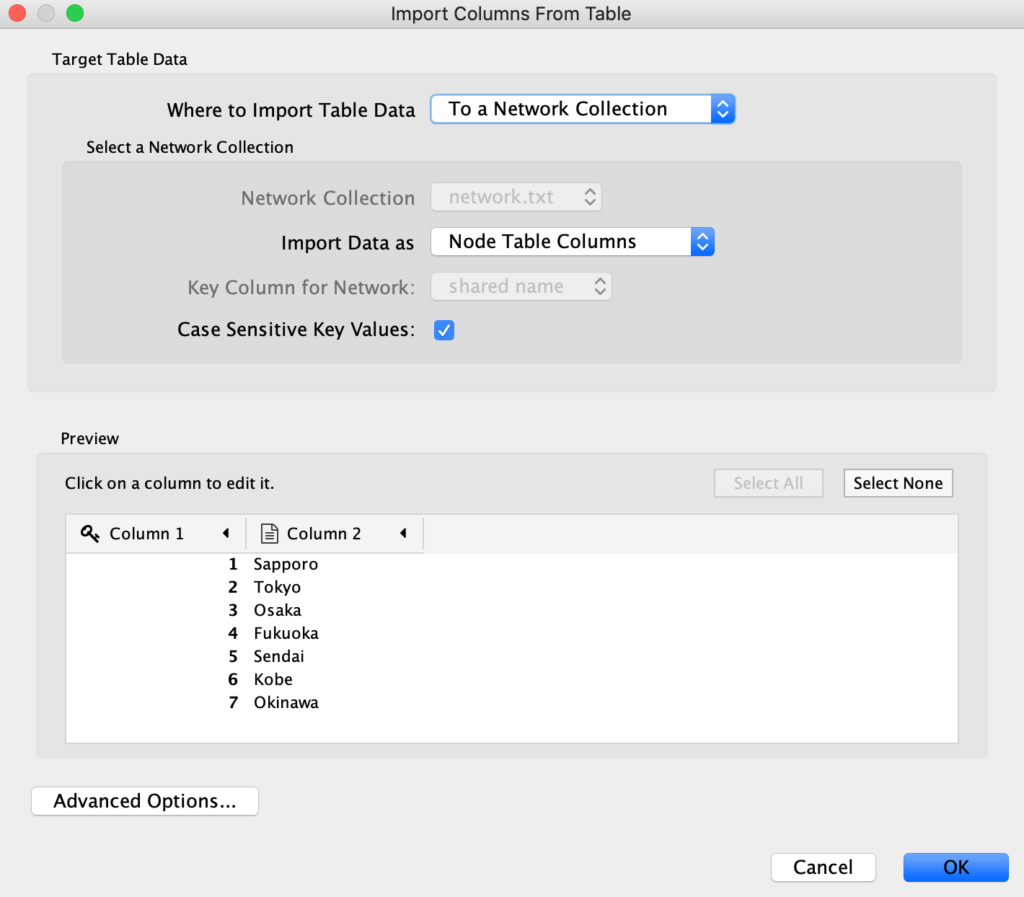The height and width of the screenshot is (897, 1024).
Task: Open Where to Import Table Data dropdown
Action: 583,109
